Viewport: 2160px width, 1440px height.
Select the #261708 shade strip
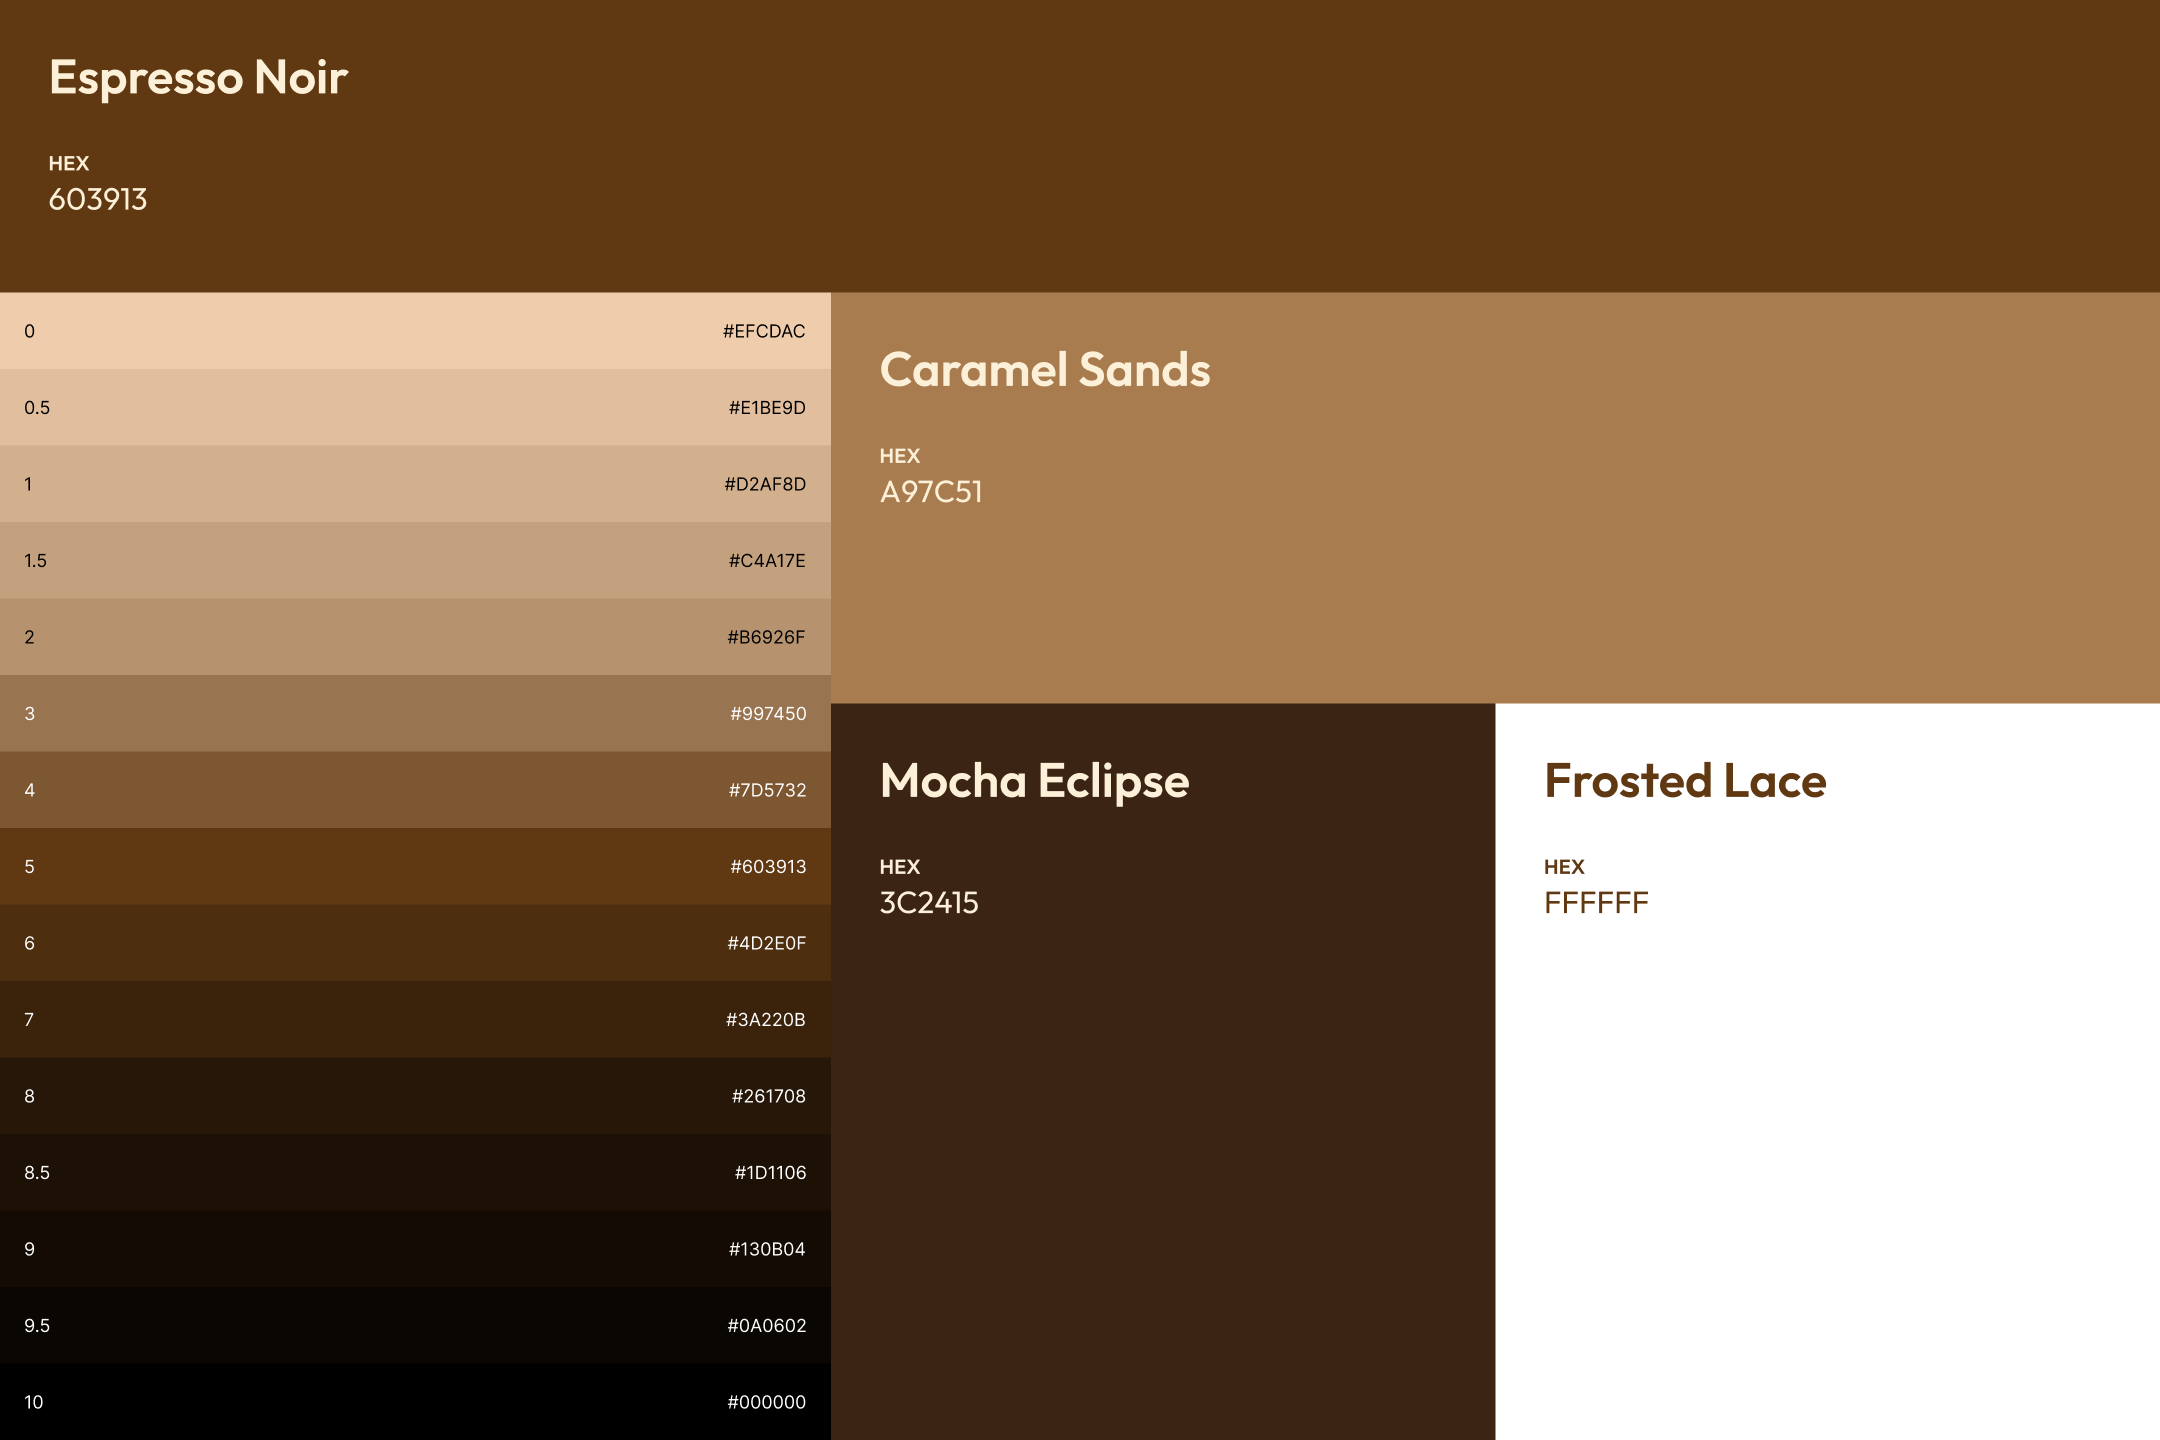pos(415,1096)
